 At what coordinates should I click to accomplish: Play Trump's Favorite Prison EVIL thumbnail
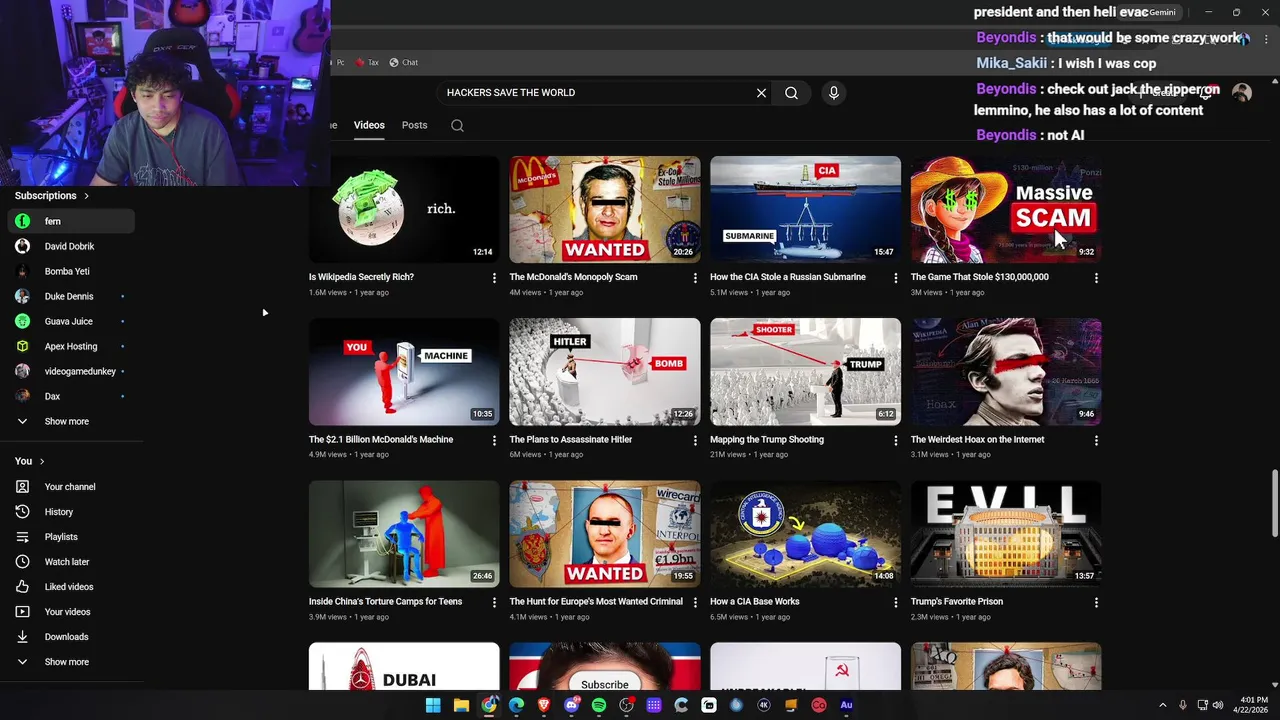1006,534
